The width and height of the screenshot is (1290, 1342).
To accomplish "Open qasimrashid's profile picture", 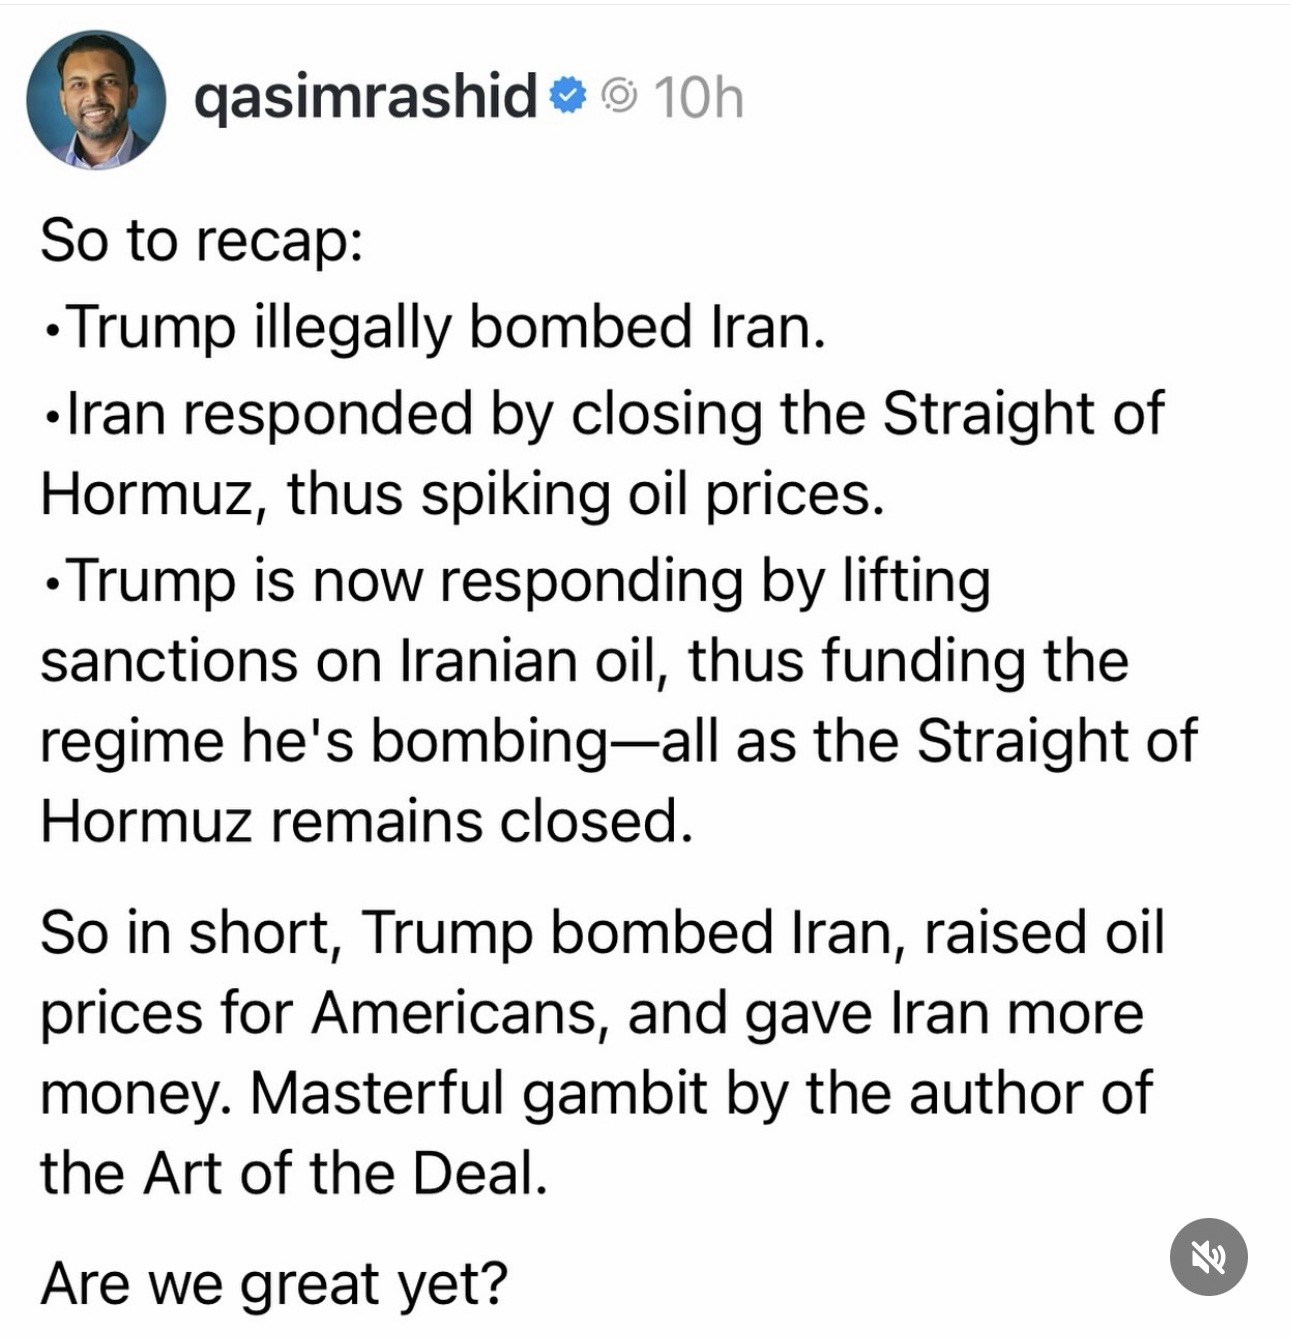I will (x=96, y=99).
